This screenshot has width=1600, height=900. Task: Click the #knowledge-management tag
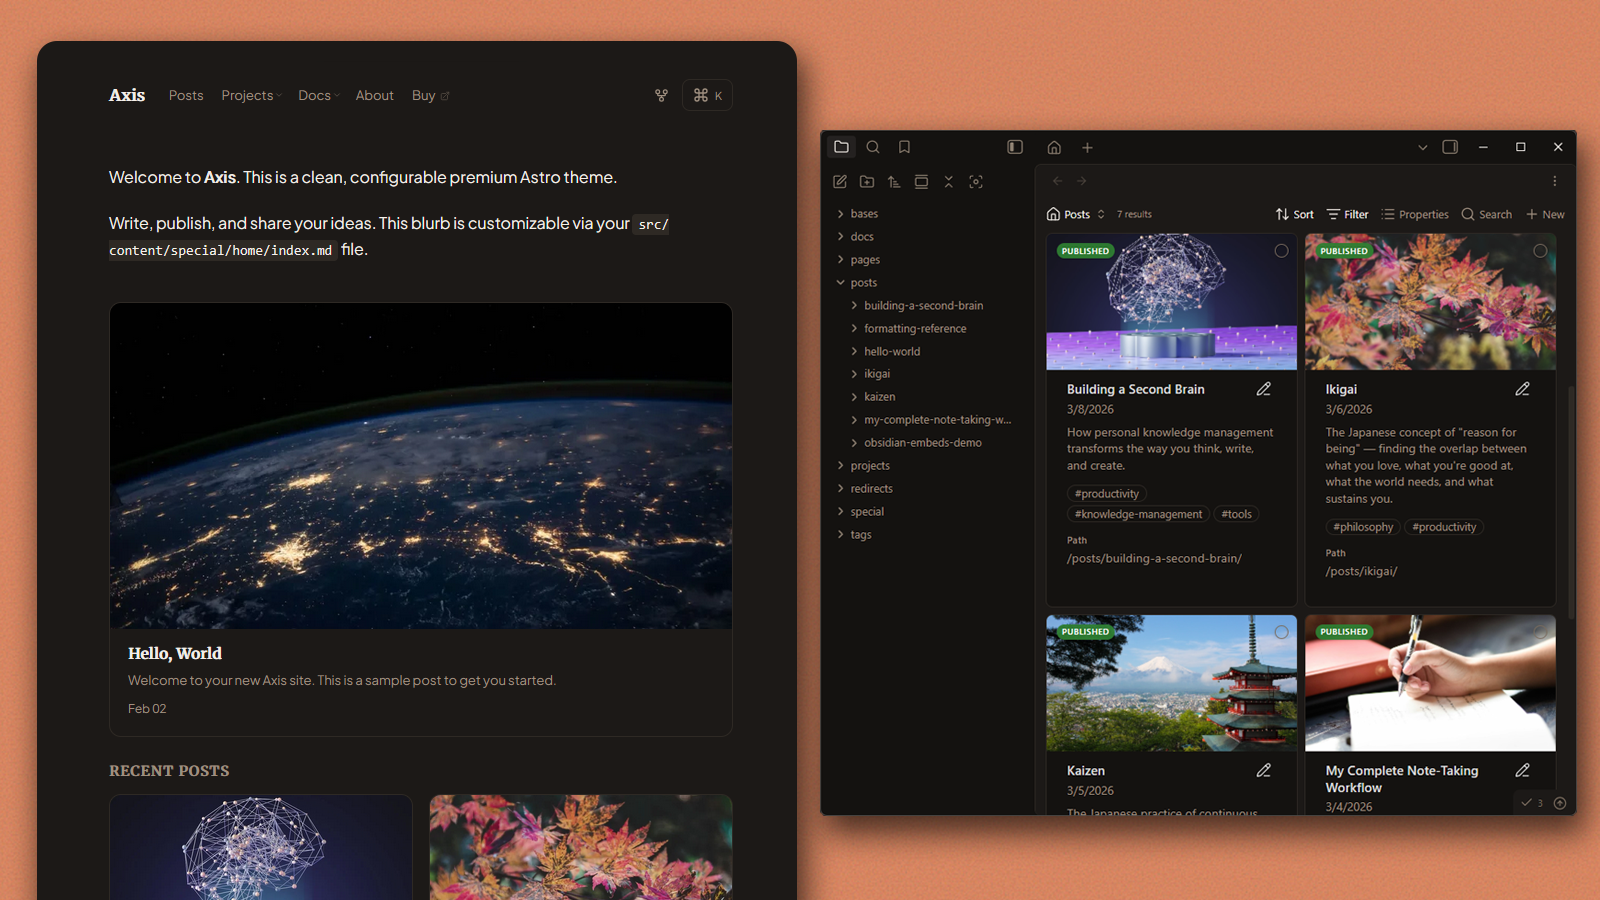pyautogui.click(x=1138, y=514)
